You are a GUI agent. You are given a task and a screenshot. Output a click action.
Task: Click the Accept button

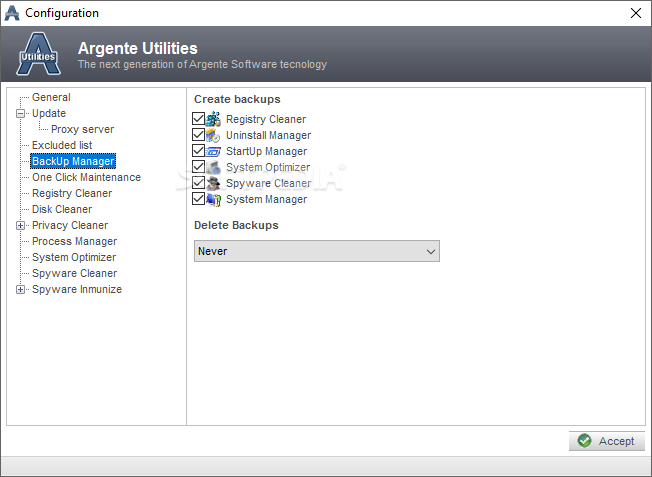pyautogui.click(x=607, y=441)
